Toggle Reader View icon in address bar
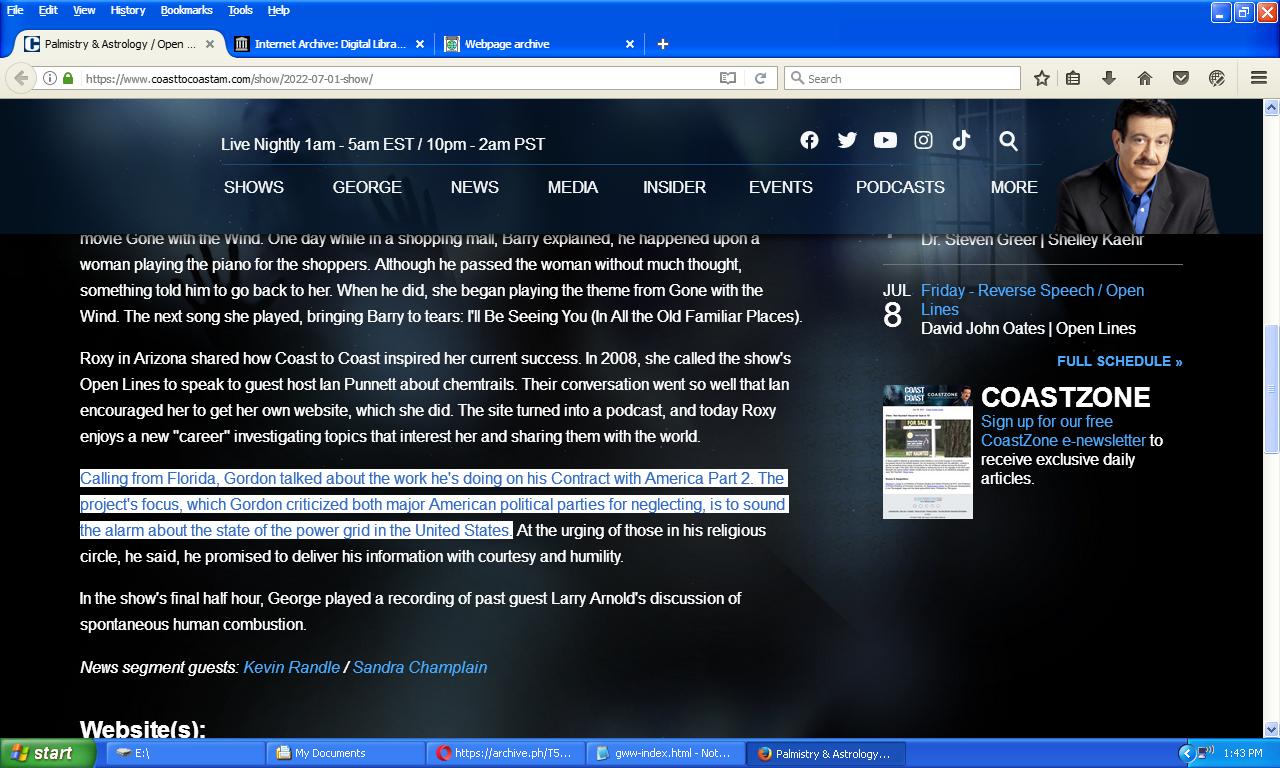1280x768 pixels. point(728,78)
